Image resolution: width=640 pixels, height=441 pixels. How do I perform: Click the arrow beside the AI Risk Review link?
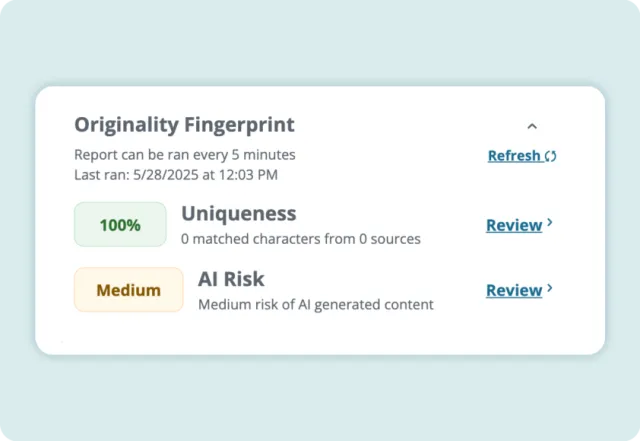tap(550, 289)
